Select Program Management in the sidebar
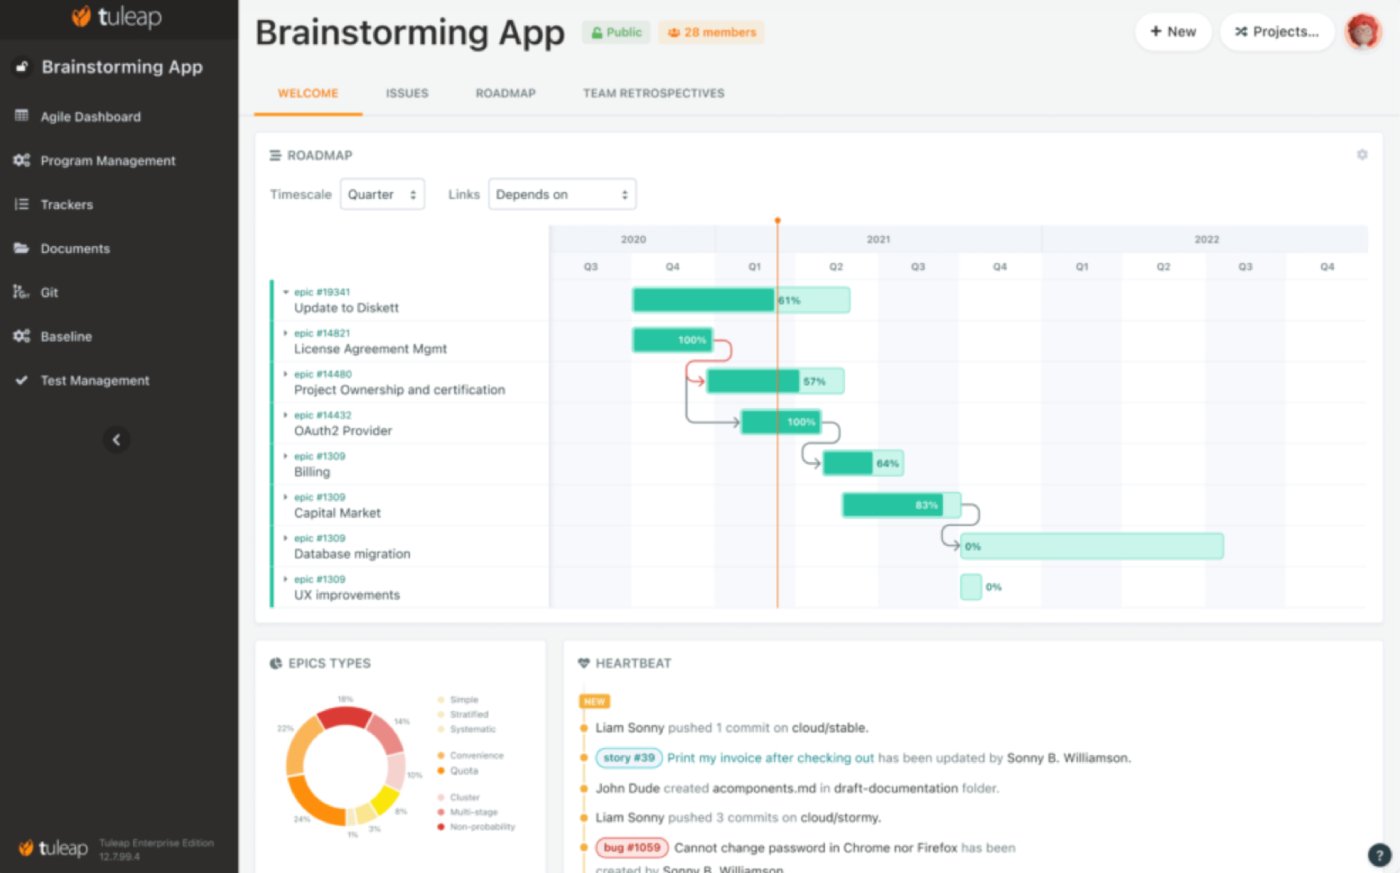This screenshot has width=1400, height=873. (107, 160)
